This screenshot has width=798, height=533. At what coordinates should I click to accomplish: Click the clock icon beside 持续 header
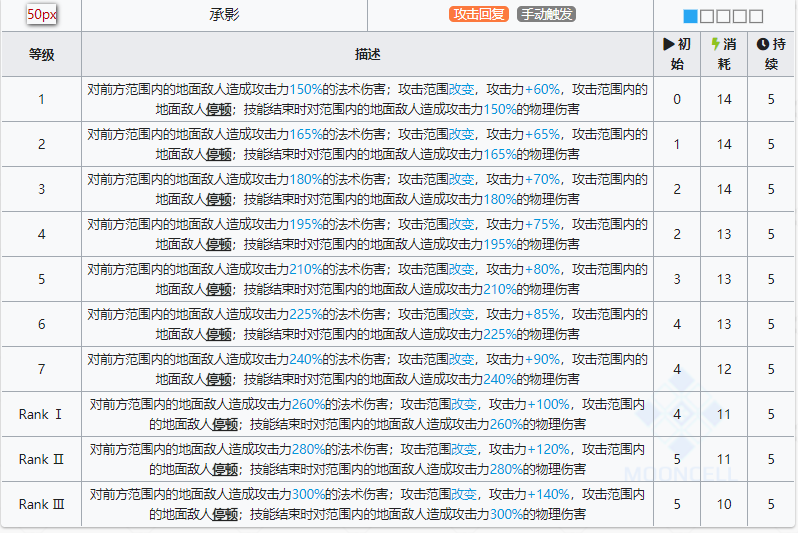(x=762, y=44)
